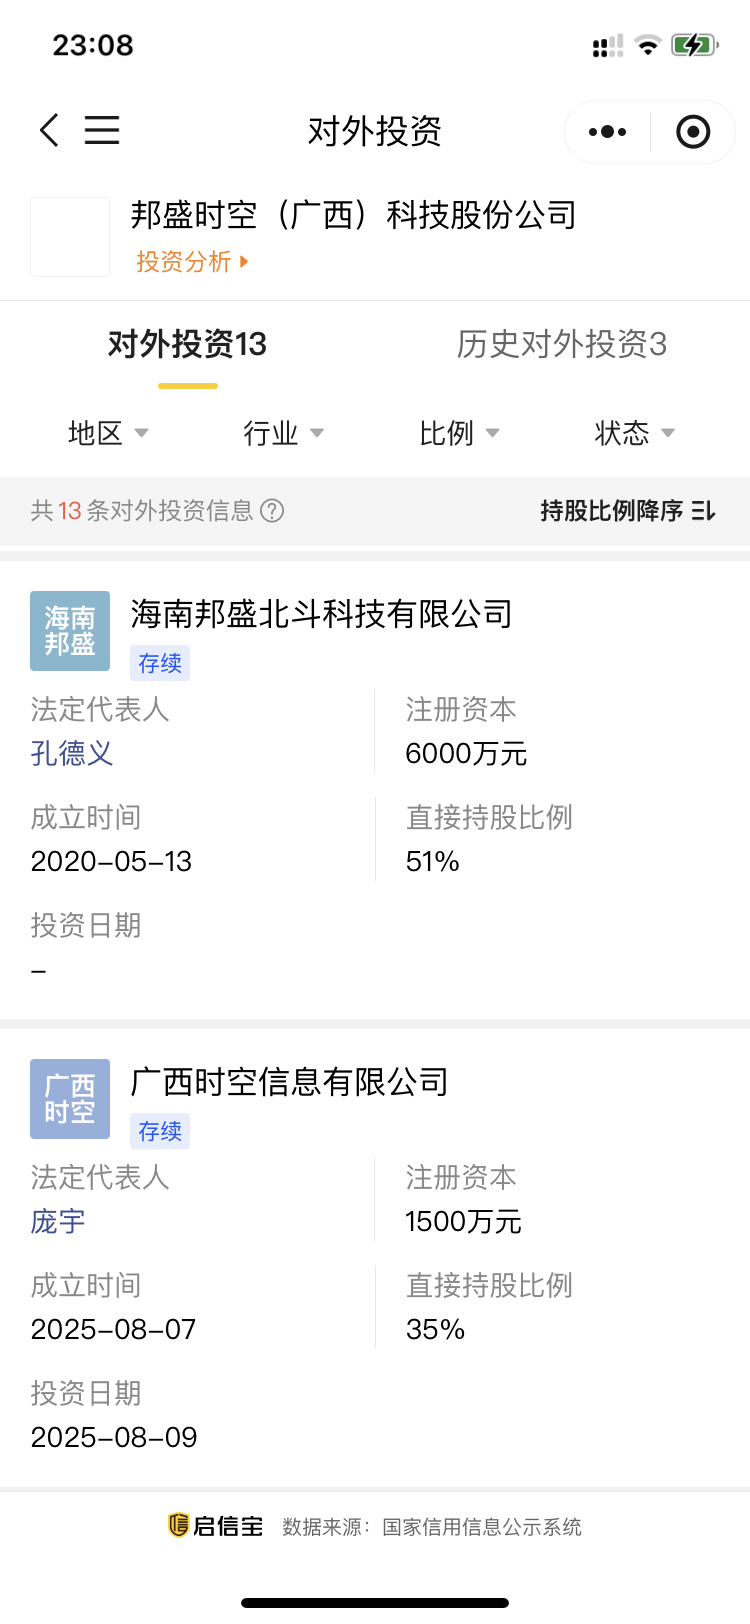Click the 启信宝 logo at bottom
Image resolution: width=750 pixels, height=1624 pixels.
[216, 1526]
